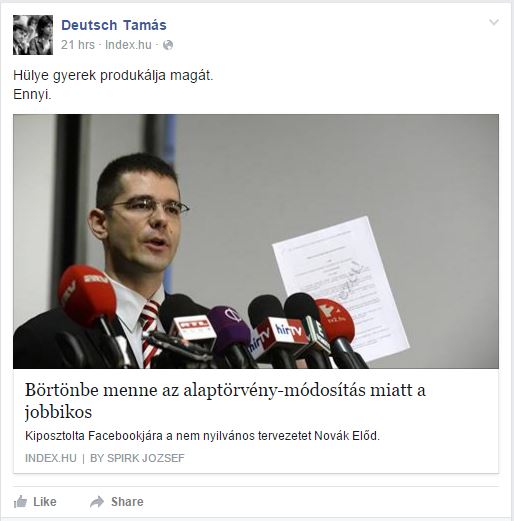514x521 pixels.
Task: Open Deutsch Tamás profile name link
Action: click(x=114, y=25)
